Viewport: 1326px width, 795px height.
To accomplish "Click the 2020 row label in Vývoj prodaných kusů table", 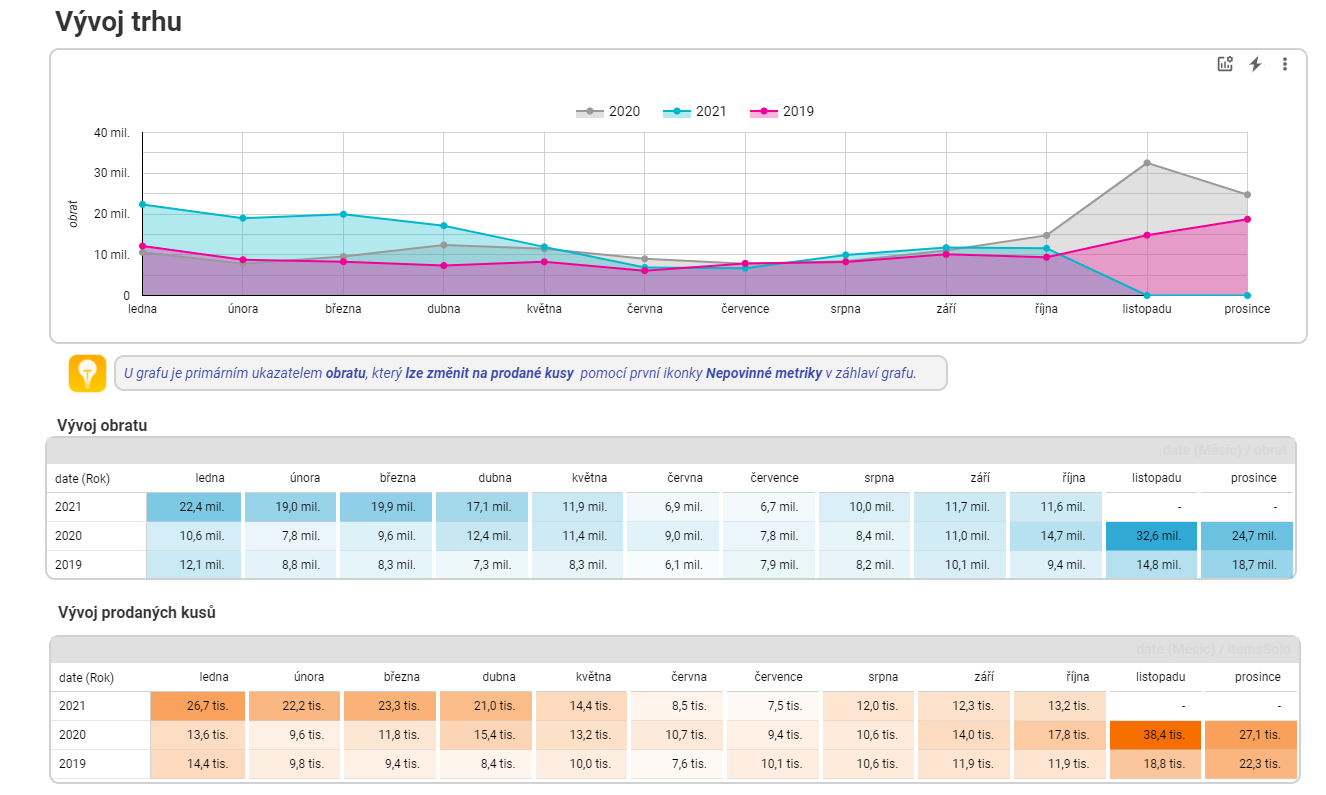I will 71,735.
